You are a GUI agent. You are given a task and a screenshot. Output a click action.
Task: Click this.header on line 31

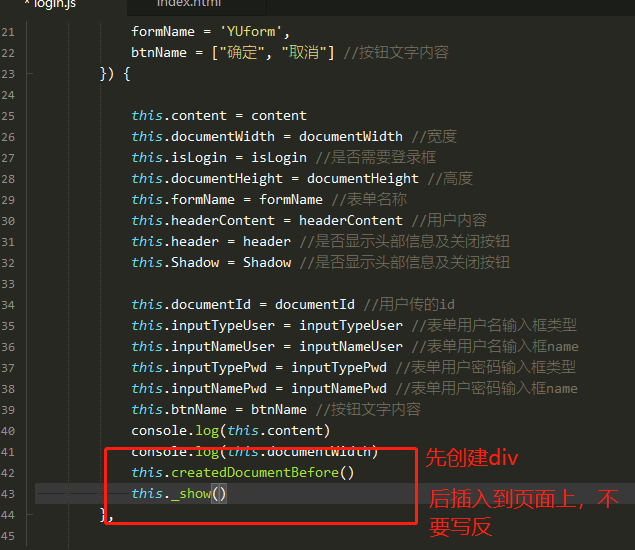175,242
